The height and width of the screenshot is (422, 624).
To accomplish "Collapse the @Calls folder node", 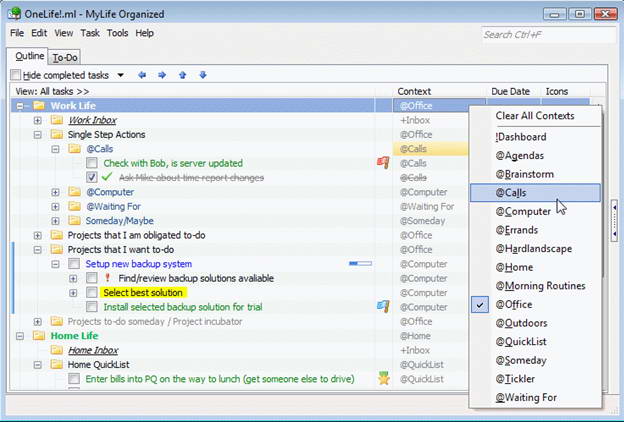I will coord(55,149).
